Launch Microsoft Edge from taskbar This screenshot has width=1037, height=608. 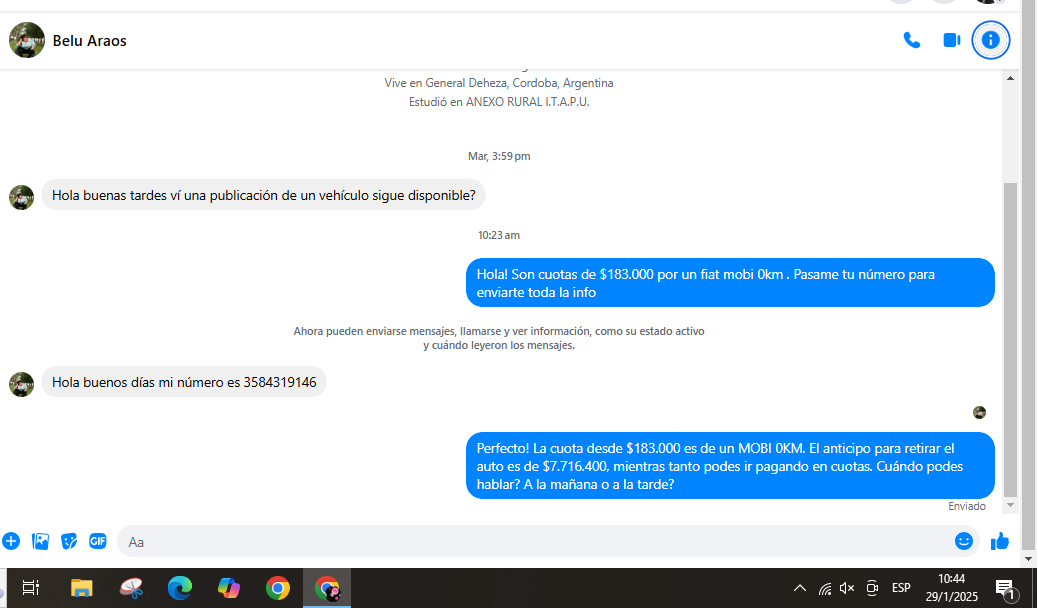point(180,587)
